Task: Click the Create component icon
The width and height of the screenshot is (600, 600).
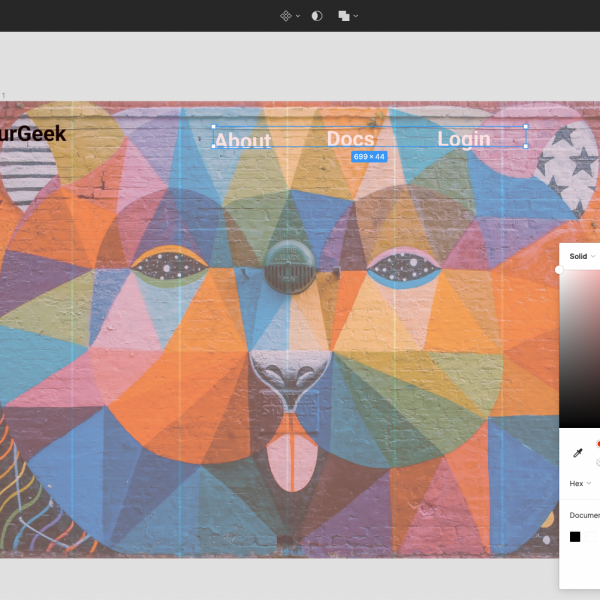Action: click(x=285, y=16)
